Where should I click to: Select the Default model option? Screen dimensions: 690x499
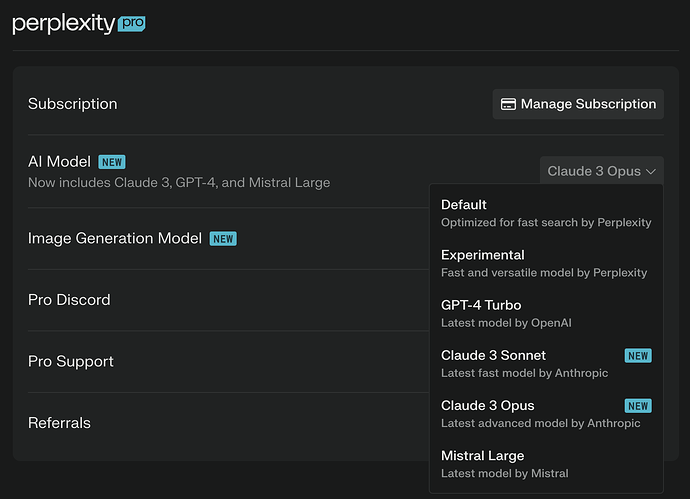(x=545, y=213)
